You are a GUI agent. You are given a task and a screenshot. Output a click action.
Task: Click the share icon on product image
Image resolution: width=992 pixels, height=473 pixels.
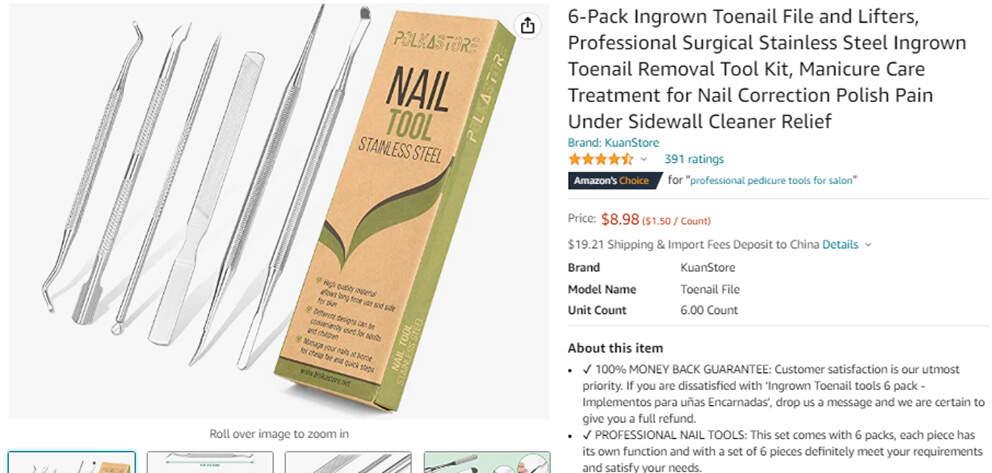click(x=528, y=25)
